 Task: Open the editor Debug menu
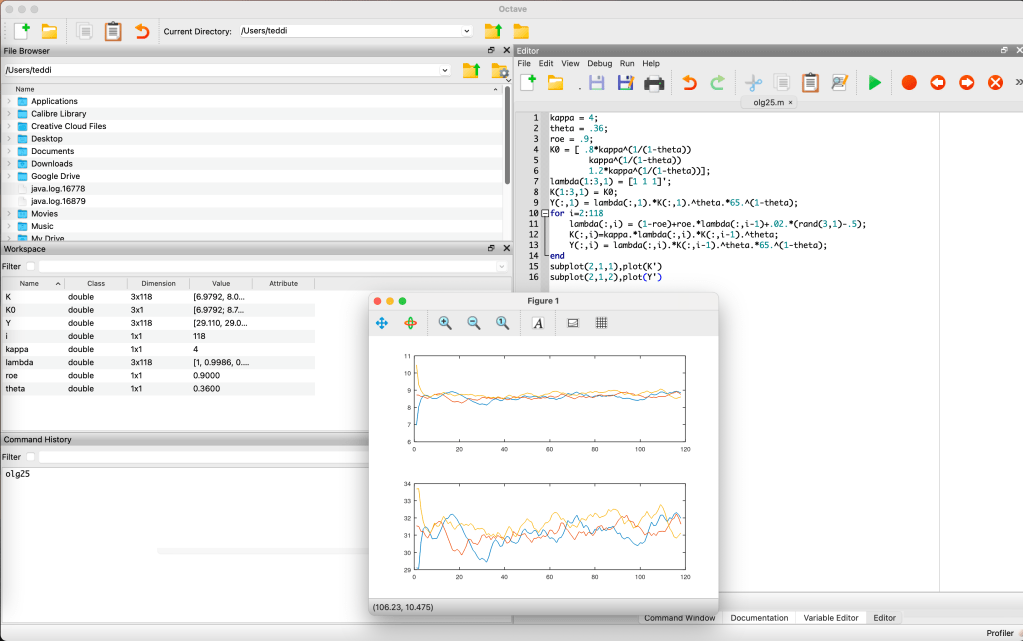(599, 64)
